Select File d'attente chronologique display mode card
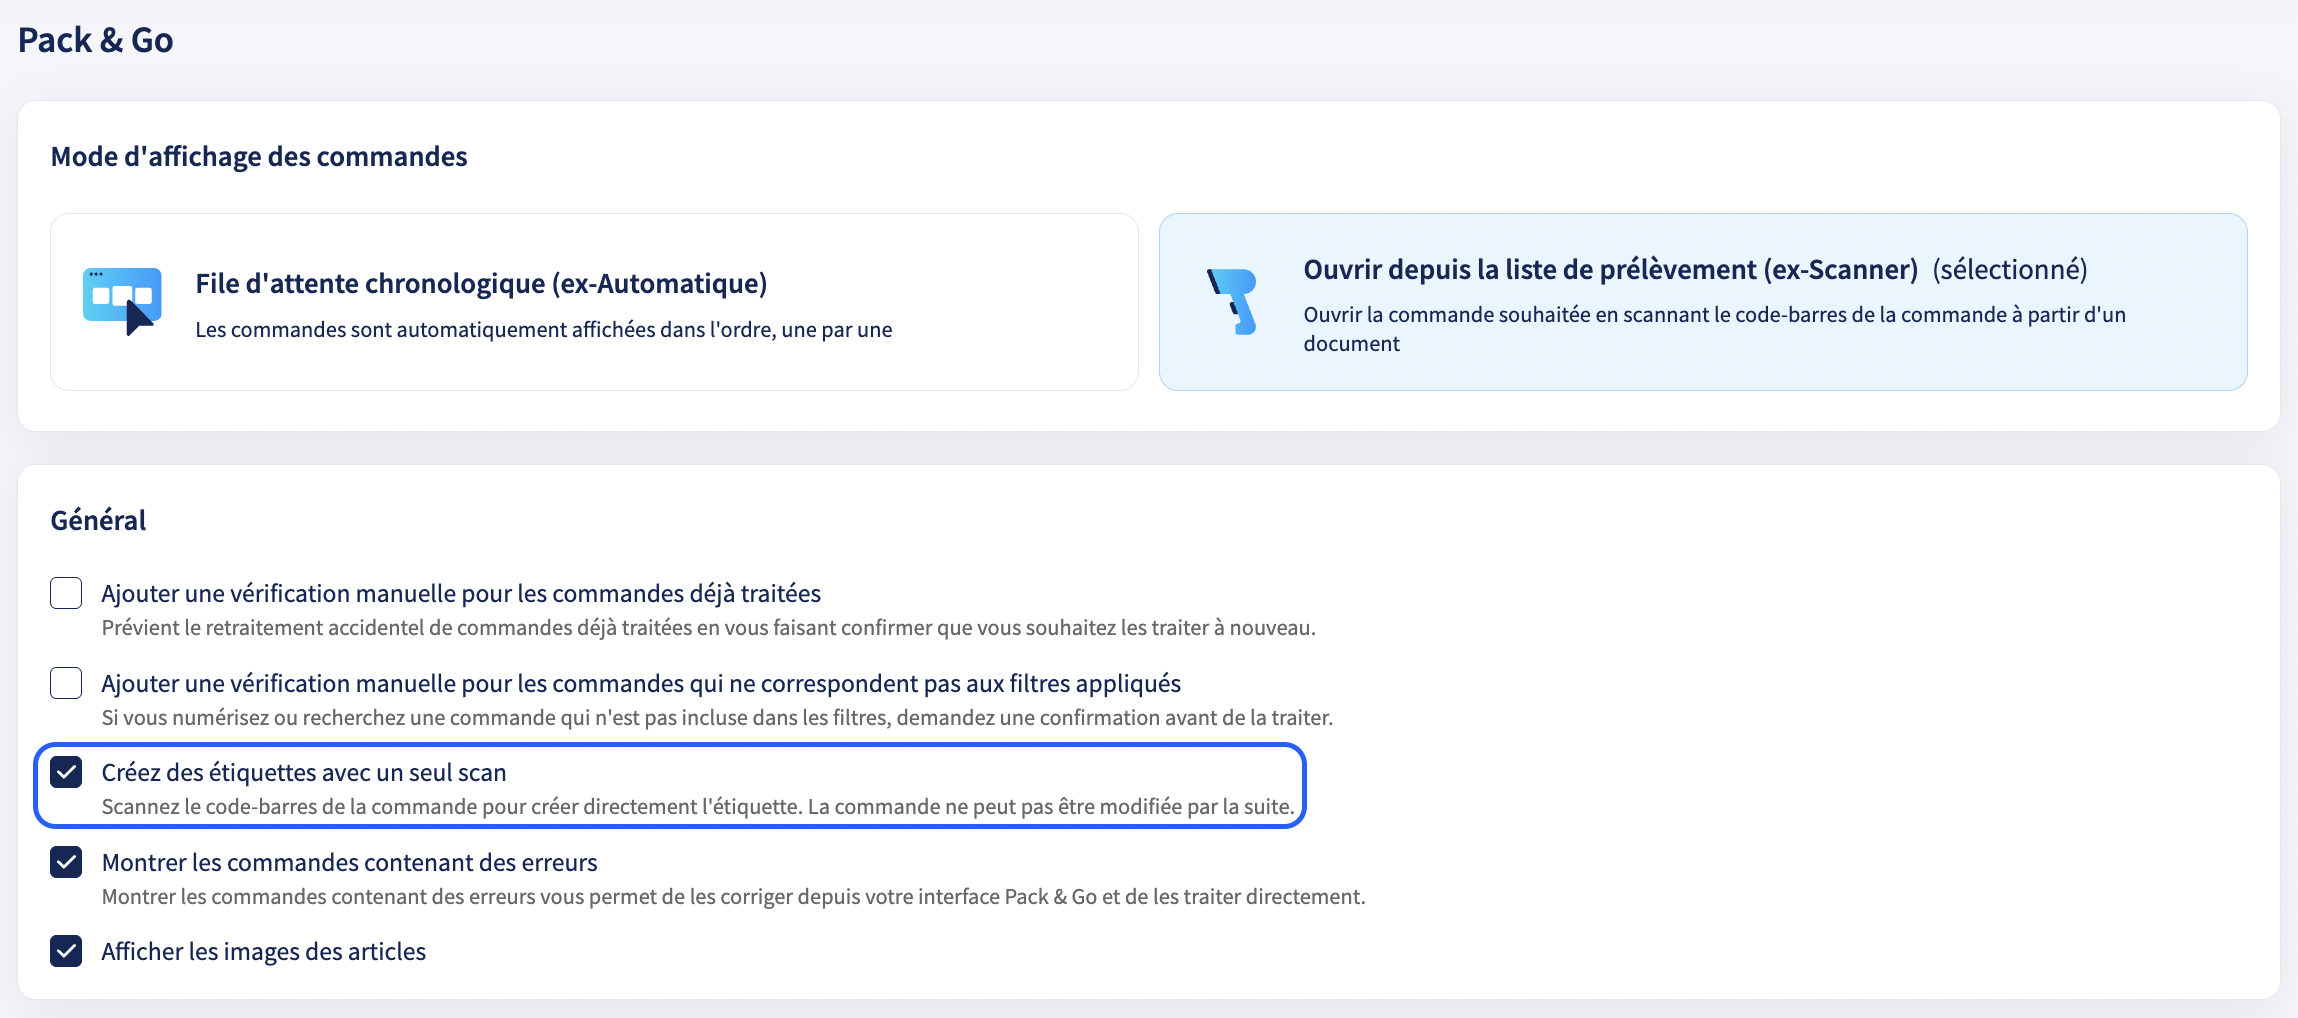 (x=594, y=302)
